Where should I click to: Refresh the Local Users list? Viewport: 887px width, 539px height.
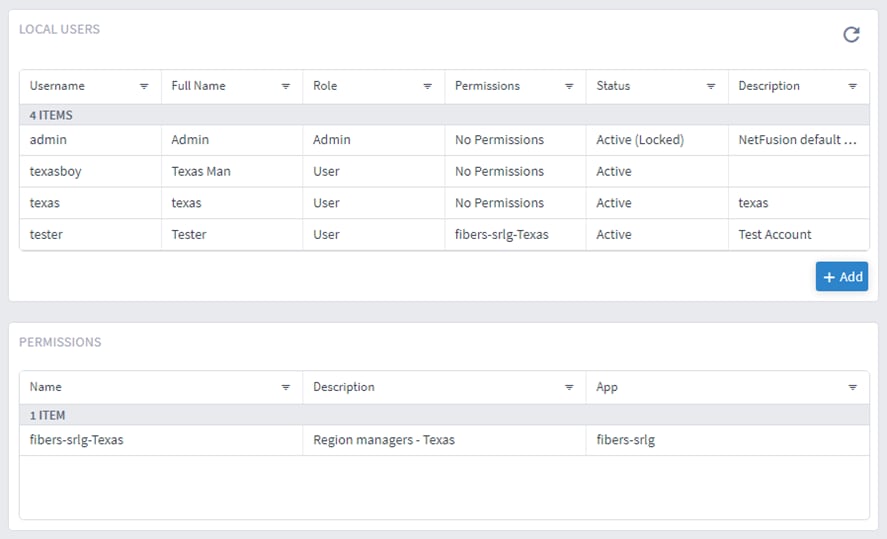tap(851, 35)
